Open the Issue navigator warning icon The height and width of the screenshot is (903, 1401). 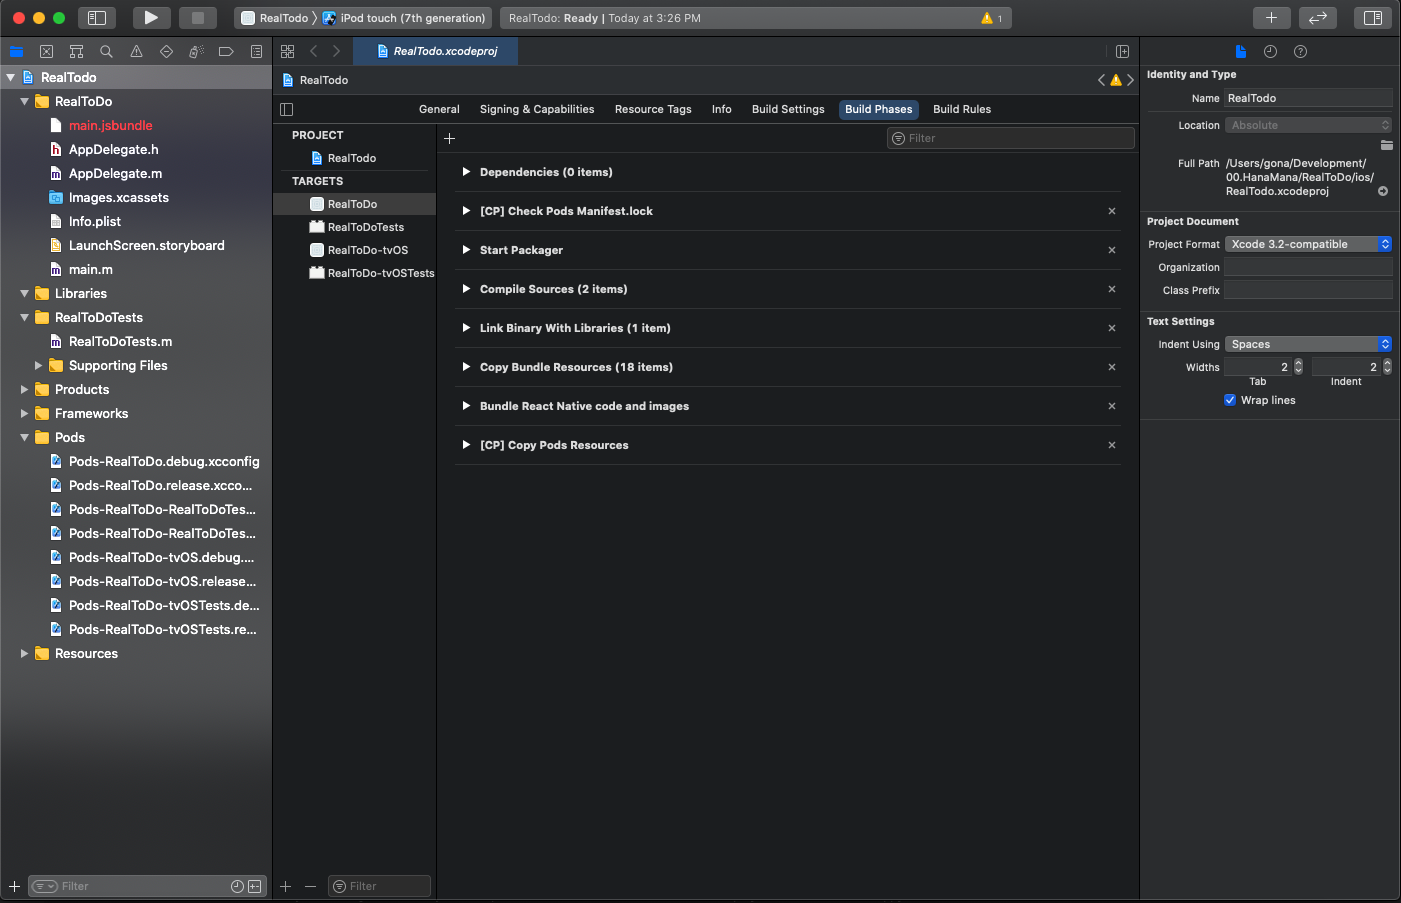[136, 51]
